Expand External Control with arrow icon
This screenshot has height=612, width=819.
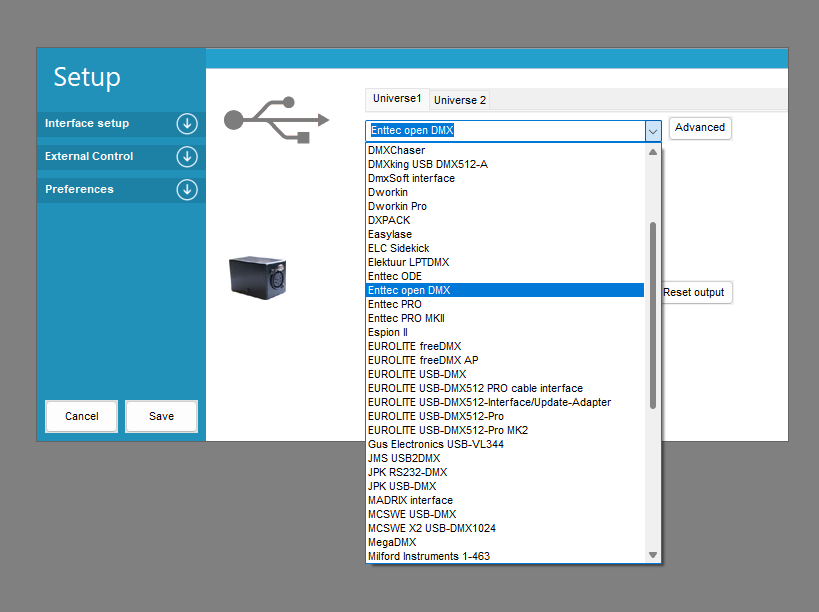[x=187, y=157]
